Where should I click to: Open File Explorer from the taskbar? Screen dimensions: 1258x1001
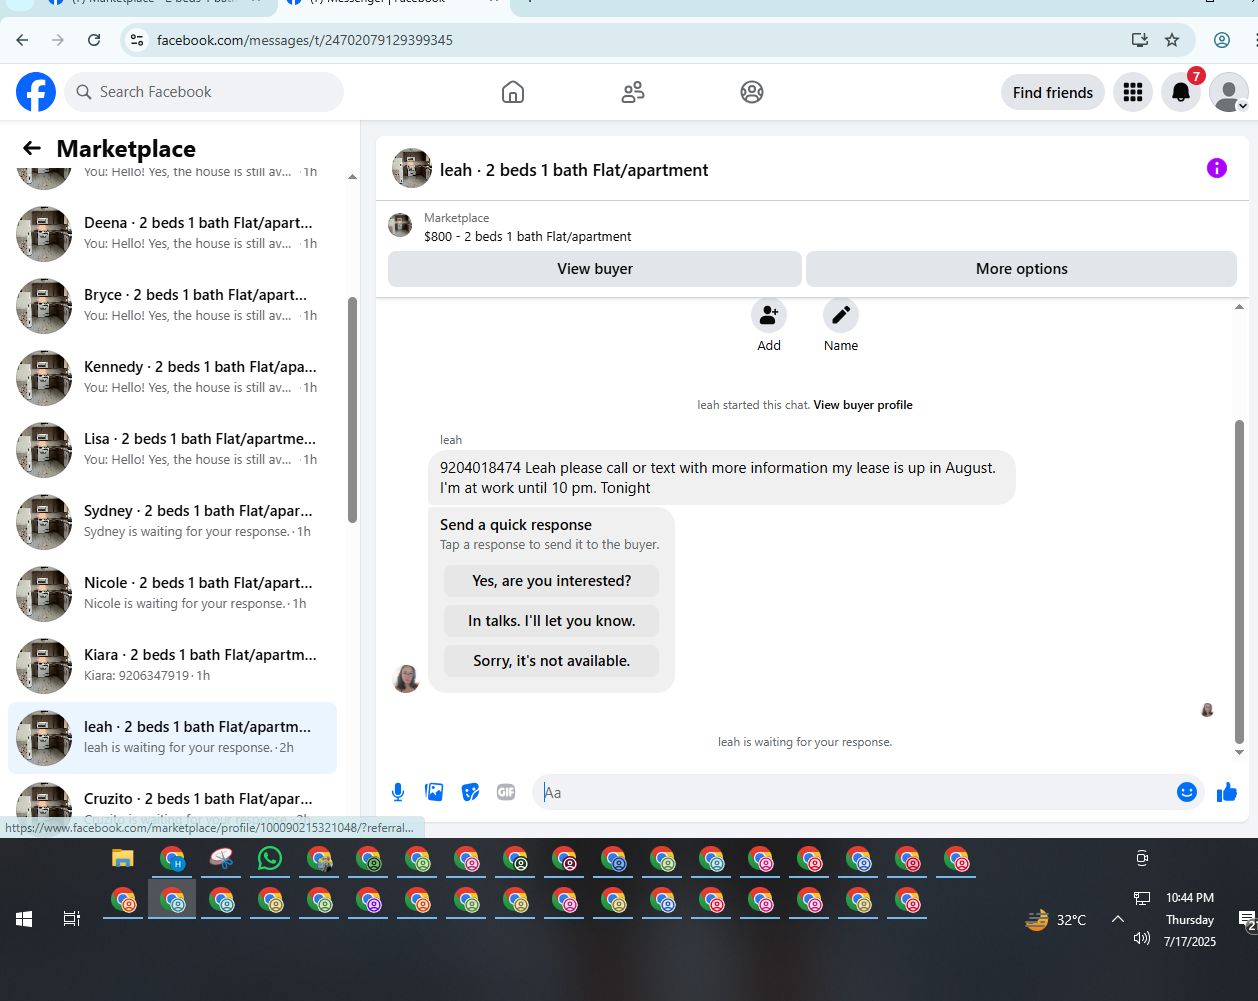pos(122,859)
